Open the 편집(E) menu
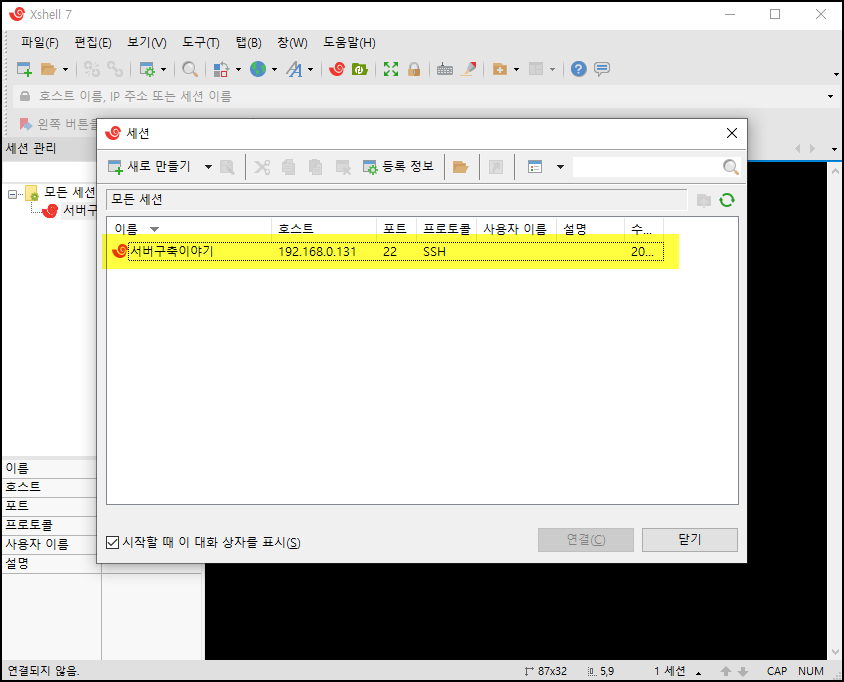The height and width of the screenshot is (682, 844). pos(93,43)
